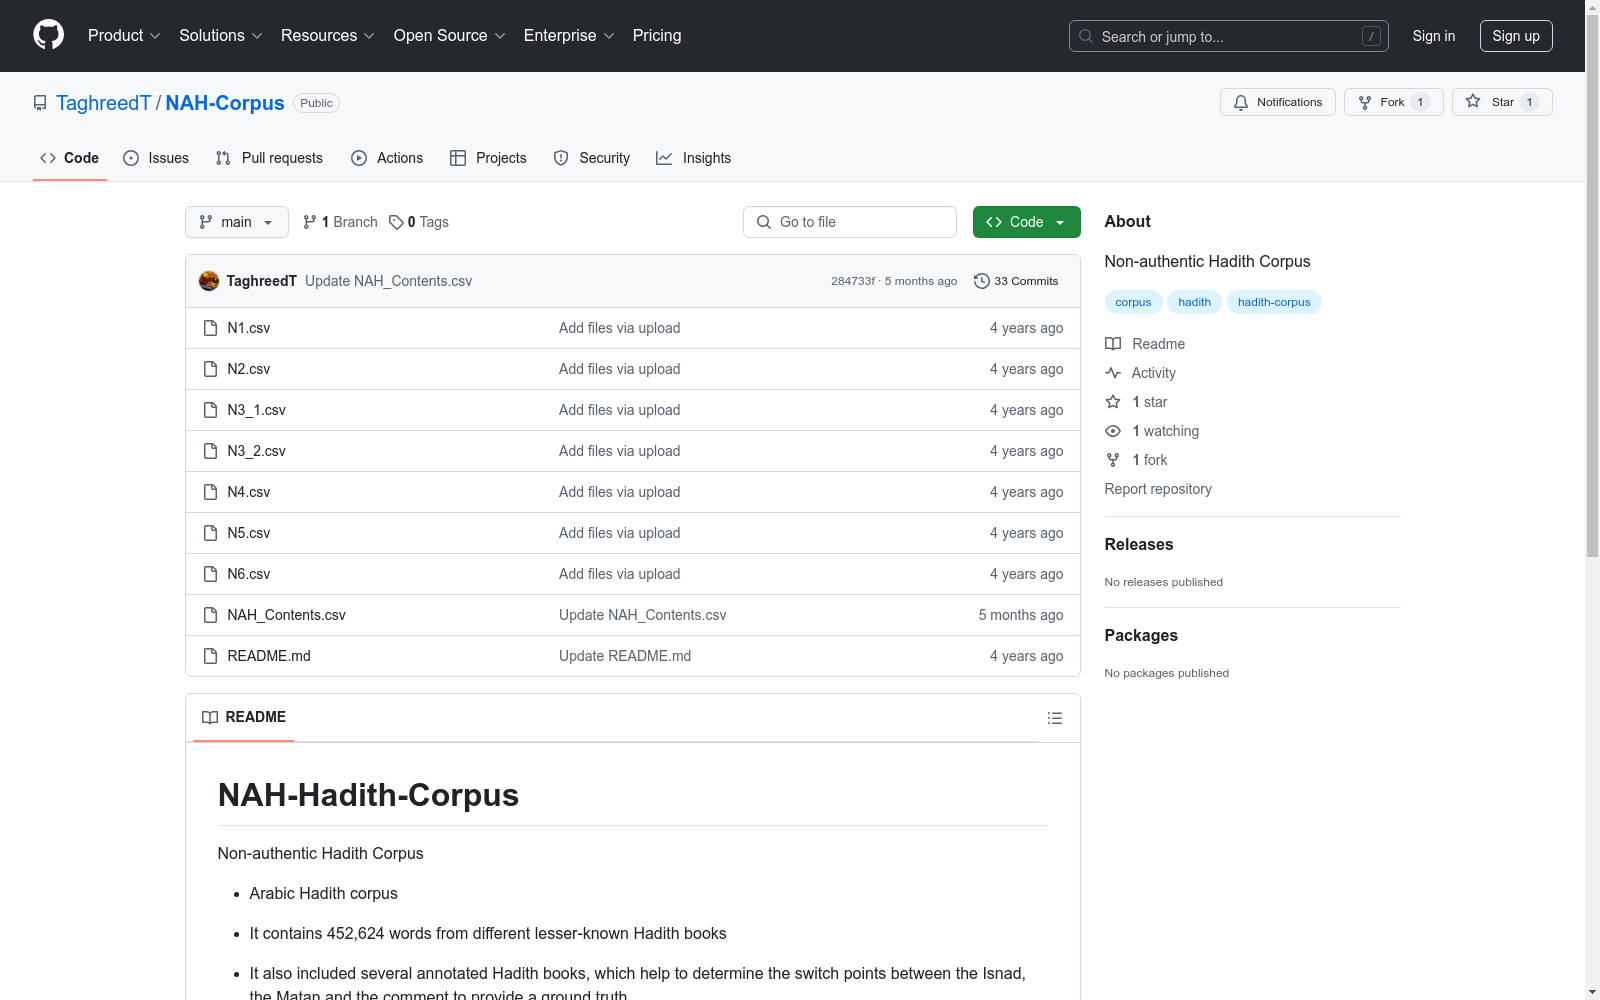Click the file icon next to N2.csv
The image size is (1600, 1000).
210,369
